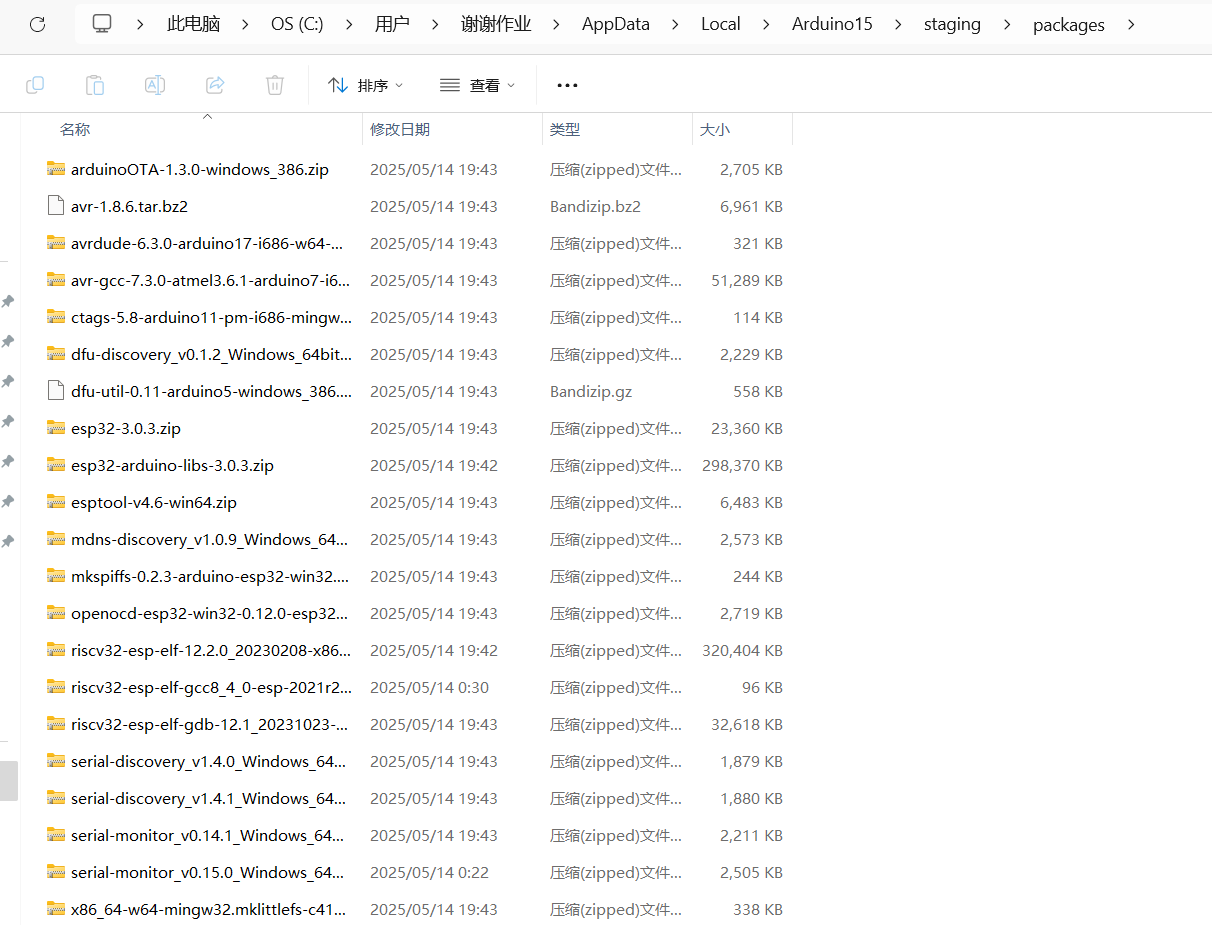The height and width of the screenshot is (936, 1212).
Task: Click zip icon of mdns-discovery_v1.0.9 file
Action: 56,539
